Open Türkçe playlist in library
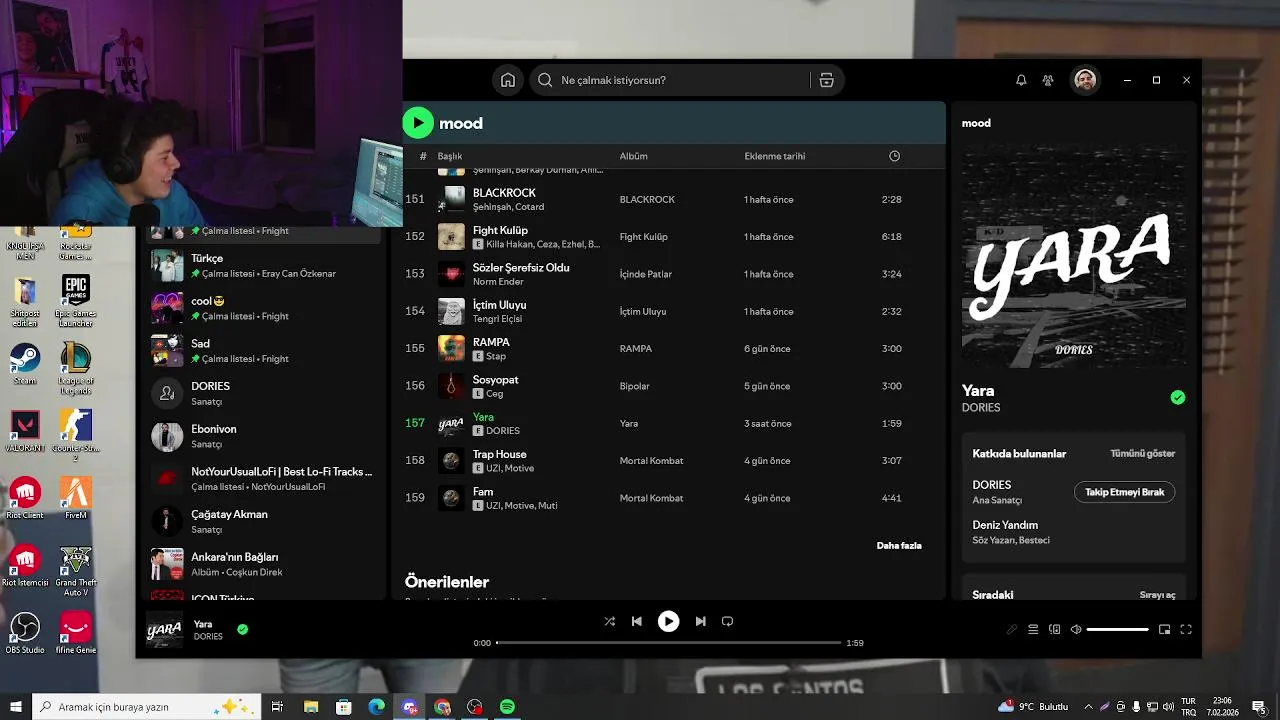Viewport: 1280px width, 720px height. tap(264, 265)
